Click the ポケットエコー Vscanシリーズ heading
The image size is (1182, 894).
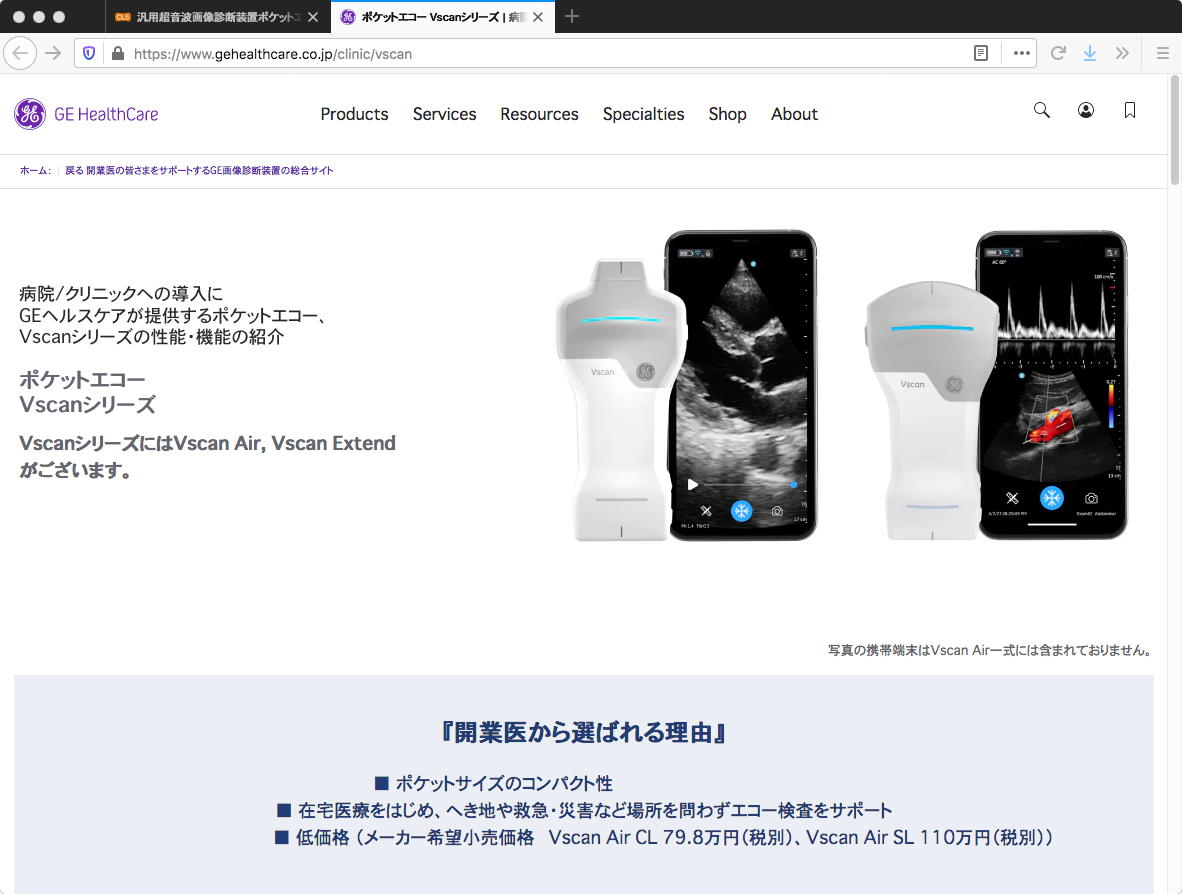point(87,392)
